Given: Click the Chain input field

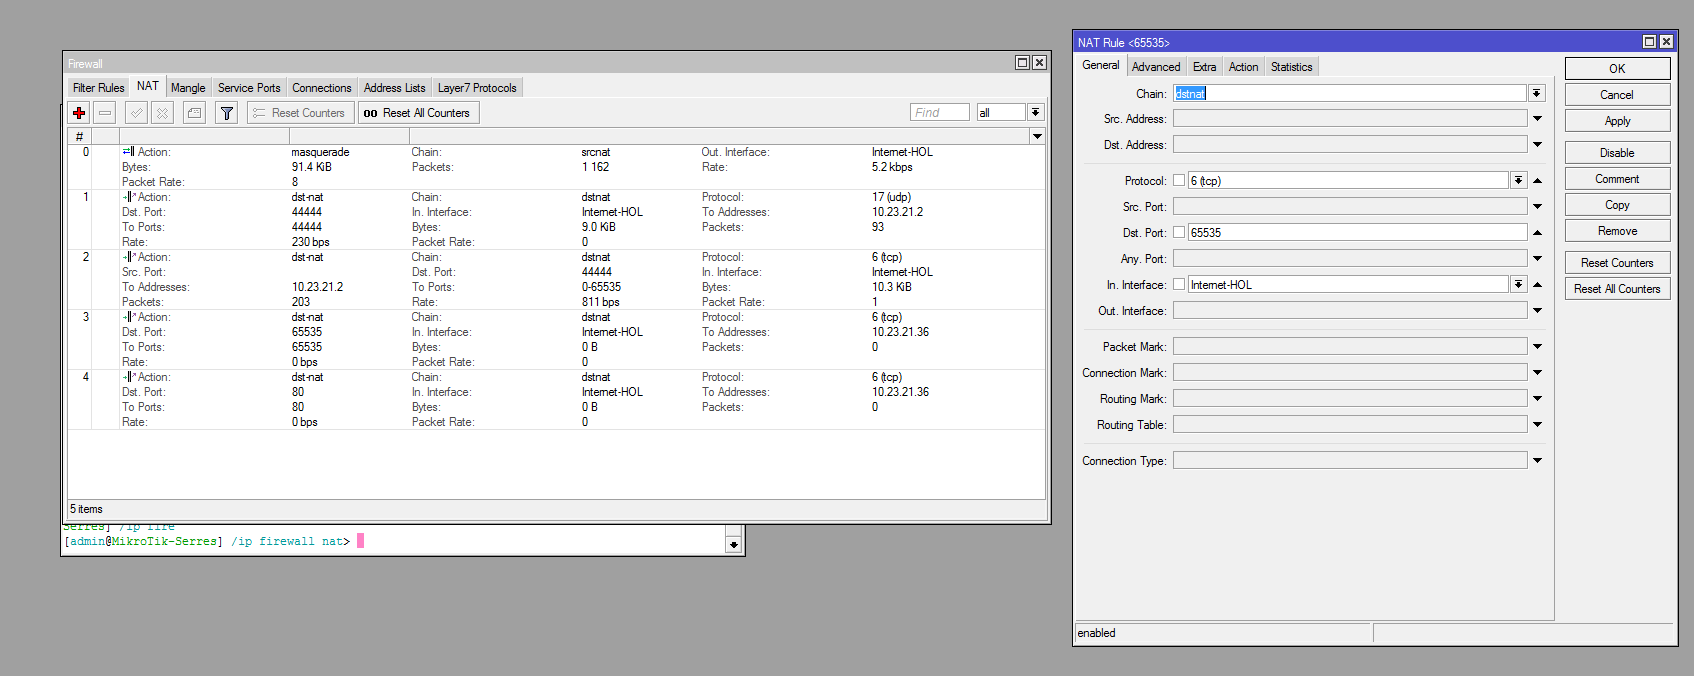Looking at the screenshot, I should 1350,93.
